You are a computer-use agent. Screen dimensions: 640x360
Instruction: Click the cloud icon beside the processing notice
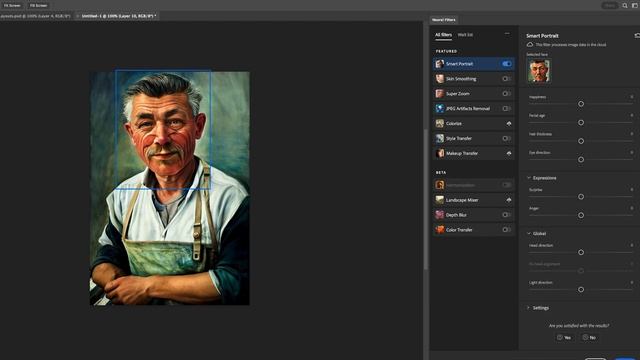530,44
